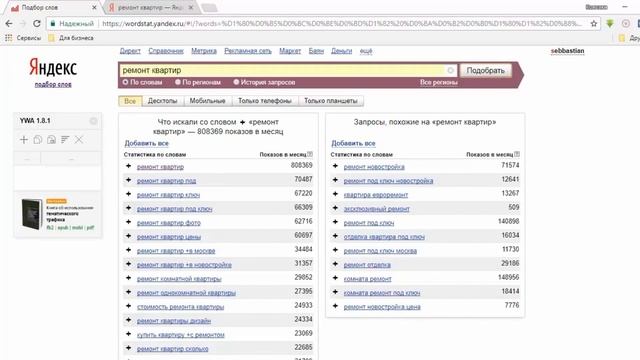Switch to the 'Только телефоны' tab
This screenshot has height=360, width=640.
pyautogui.click(x=265, y=101)
